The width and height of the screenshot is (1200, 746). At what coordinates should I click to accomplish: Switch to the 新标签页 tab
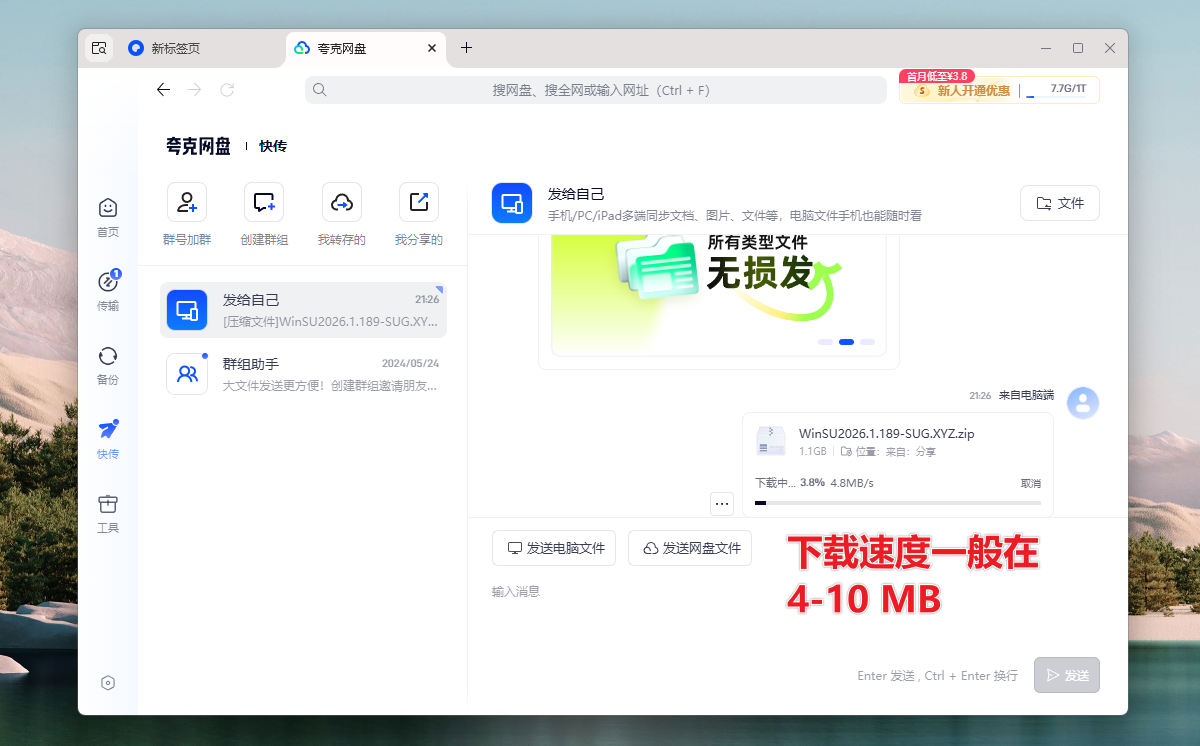[x=175, y=48]
